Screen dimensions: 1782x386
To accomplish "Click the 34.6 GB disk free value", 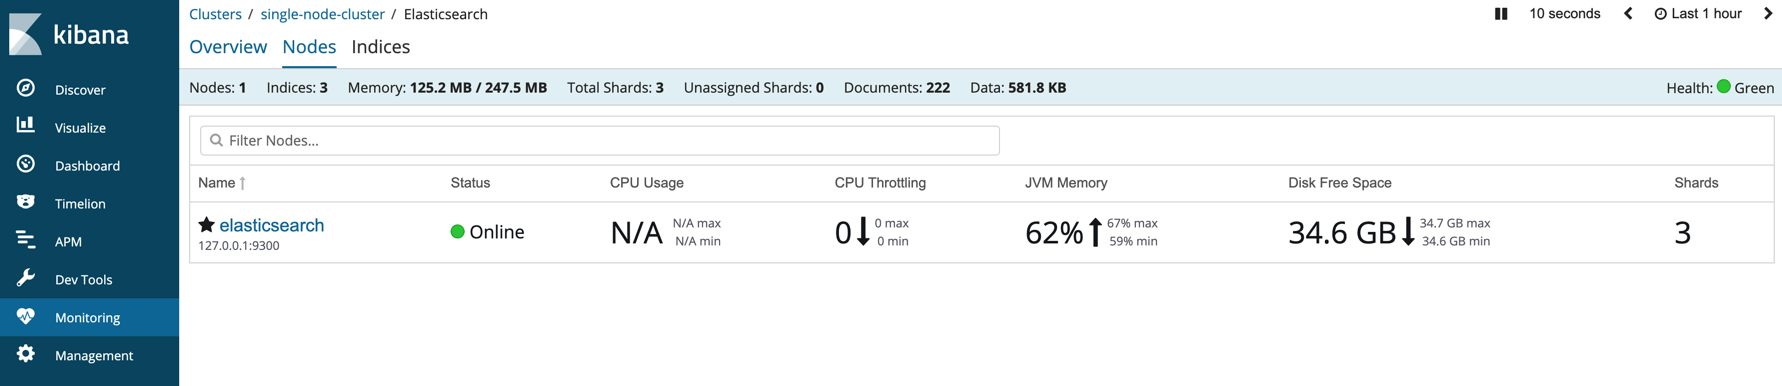I will point(1342,232).
